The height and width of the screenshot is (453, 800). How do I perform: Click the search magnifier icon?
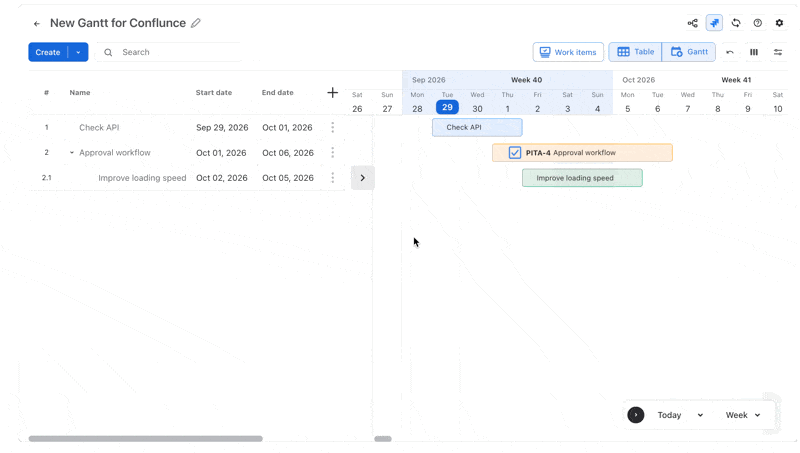point(108,52)
